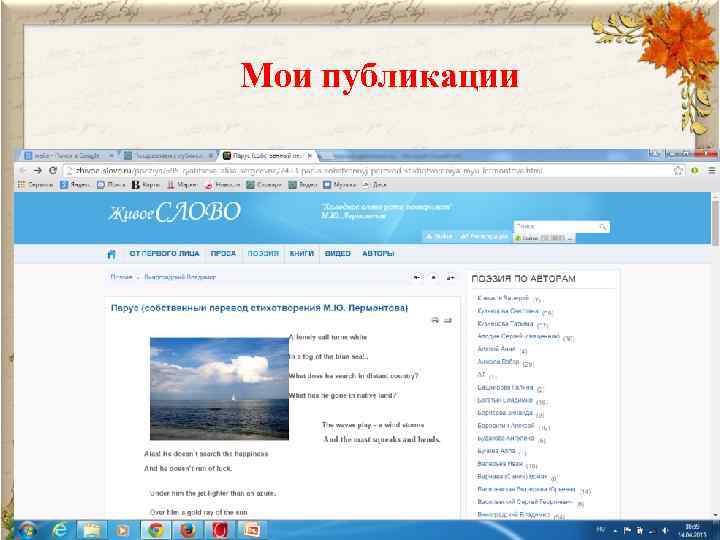The image size is (720, 540).
Task: Reload the page with the refresh icon
Action: click(x=53, y=170)
